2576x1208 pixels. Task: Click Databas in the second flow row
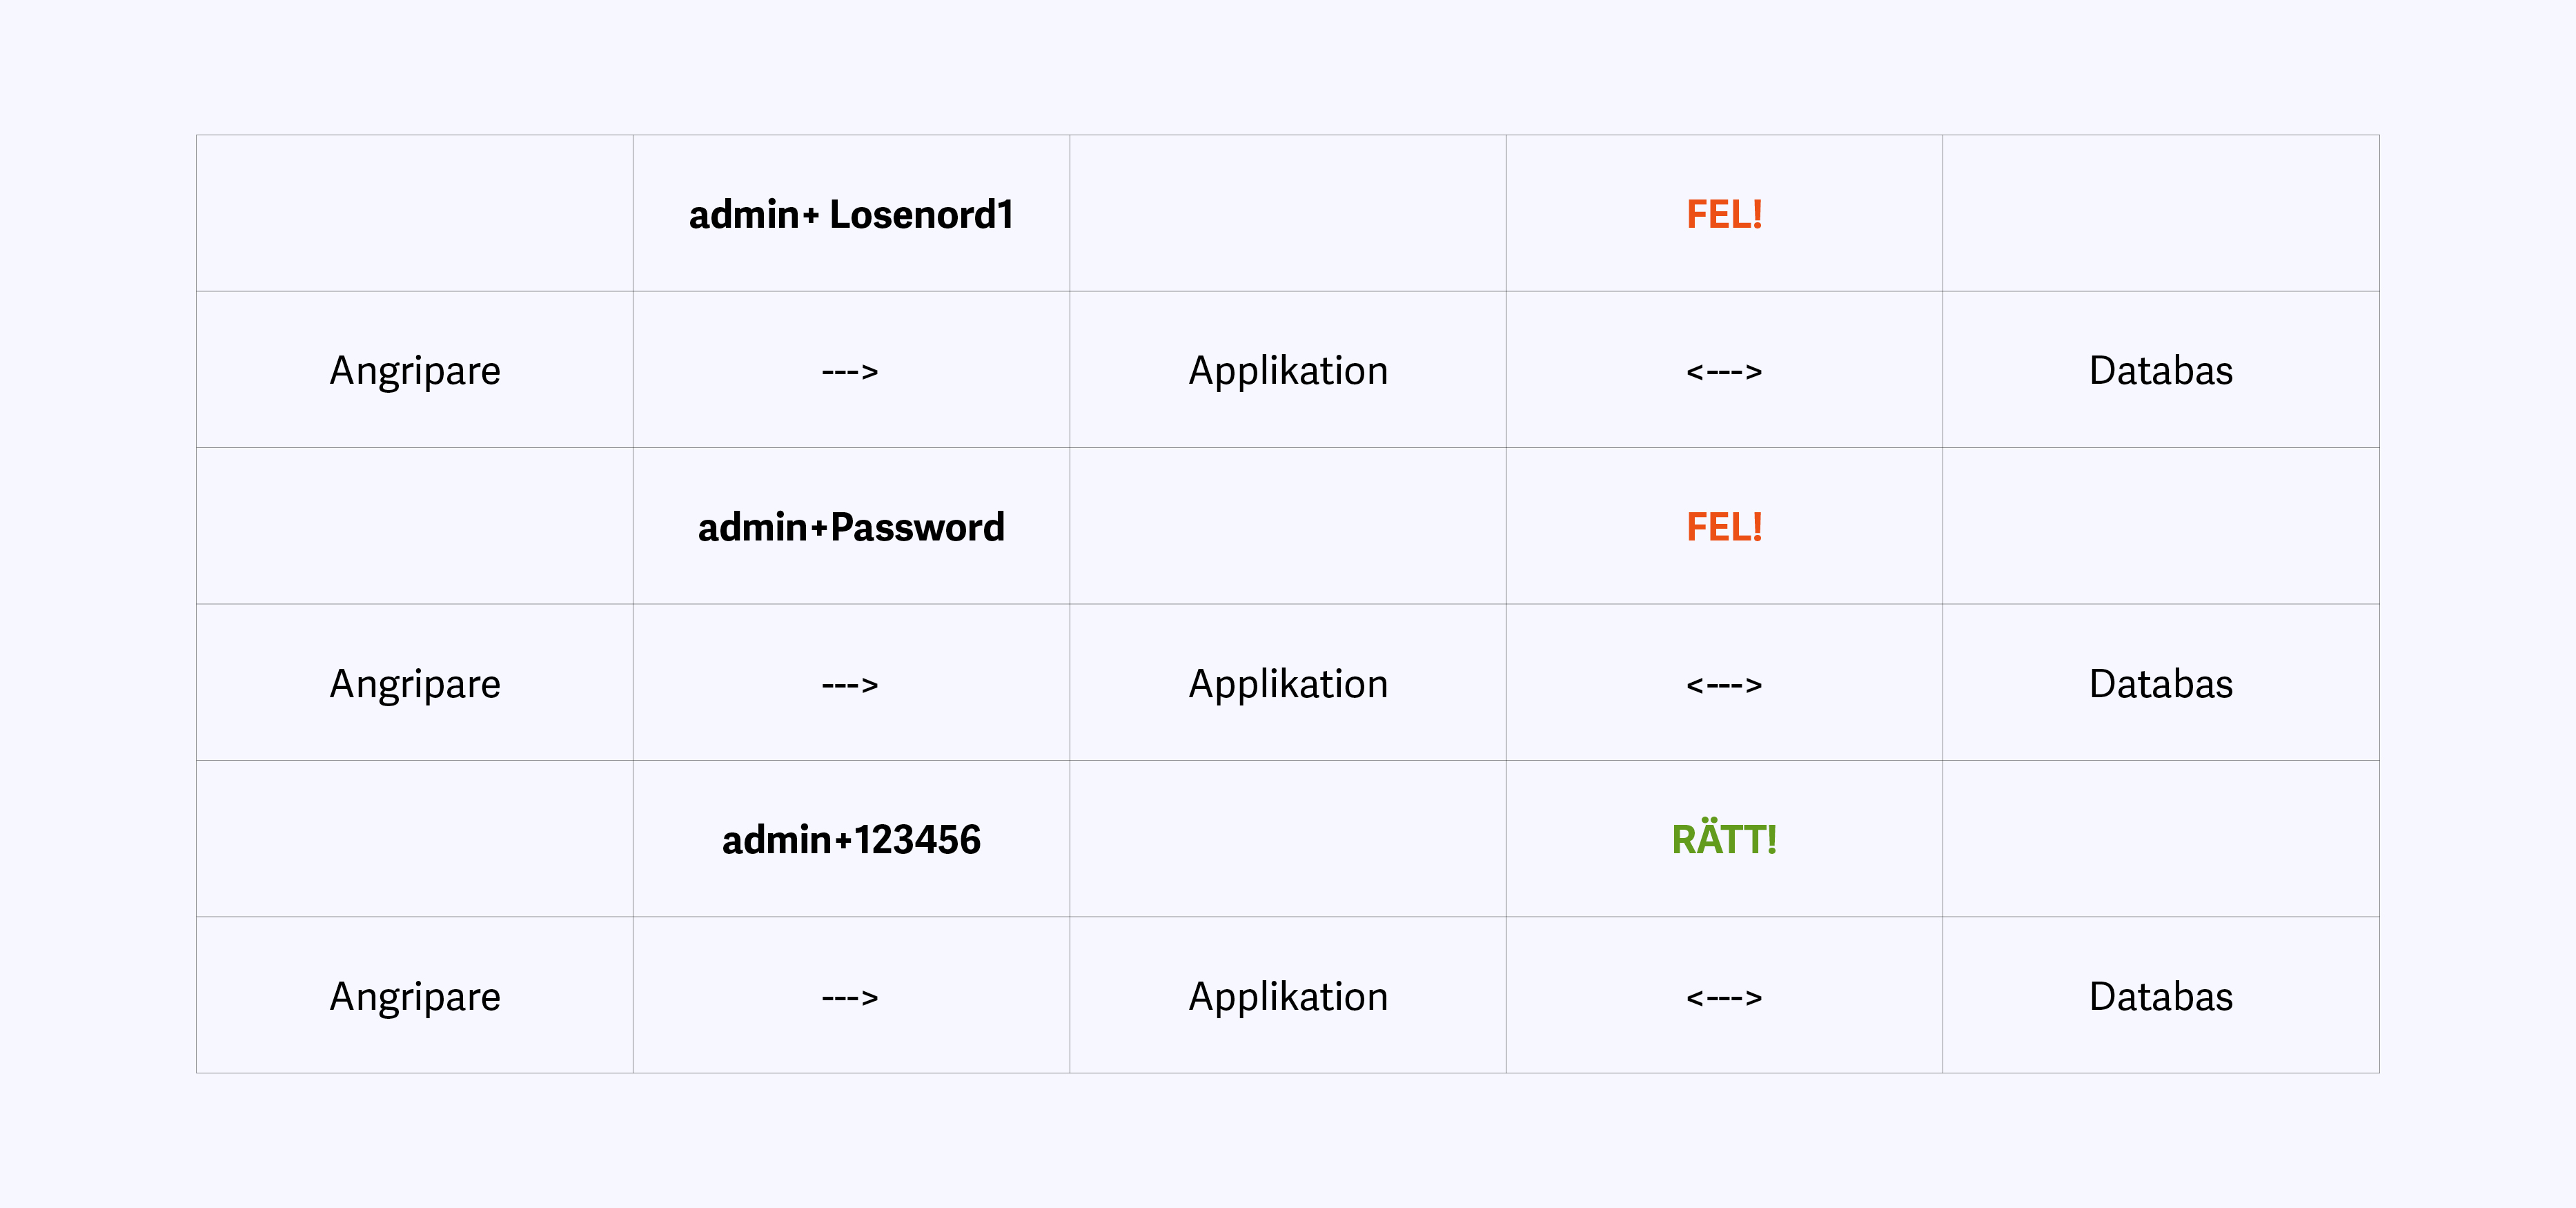pos(2161,683)
